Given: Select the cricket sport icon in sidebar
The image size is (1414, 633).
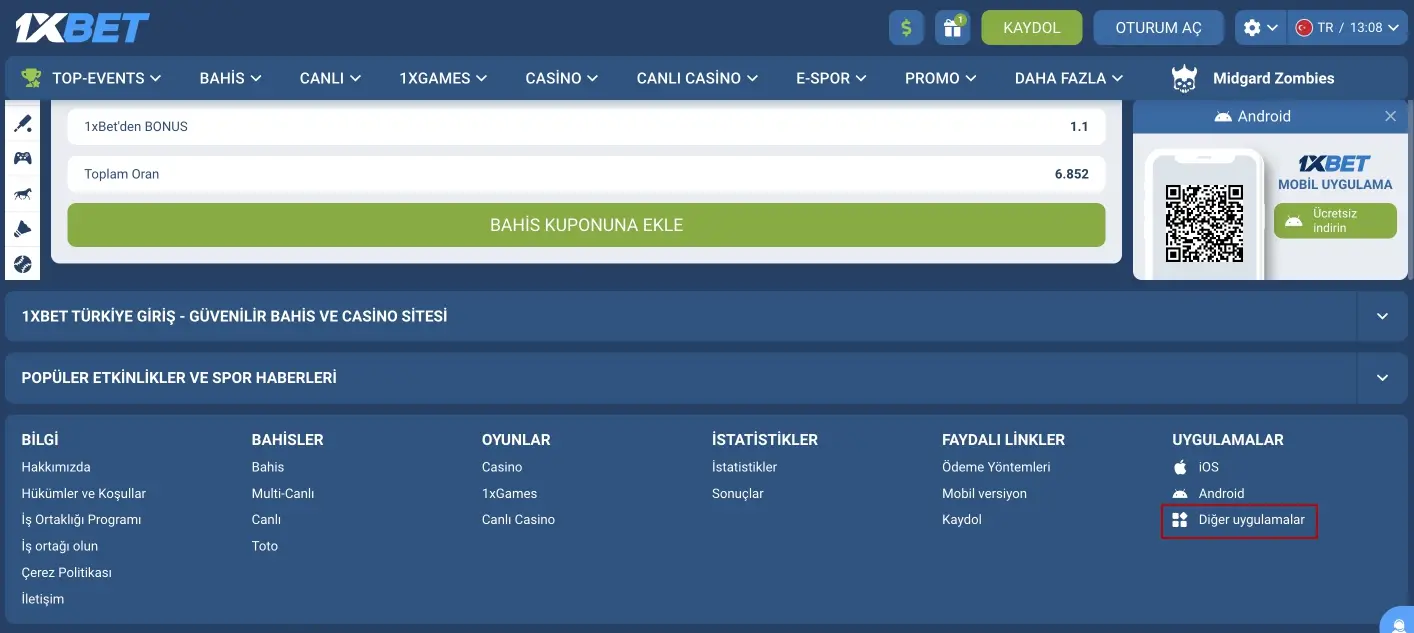Looking at the screenshot, I should point(22,124).
